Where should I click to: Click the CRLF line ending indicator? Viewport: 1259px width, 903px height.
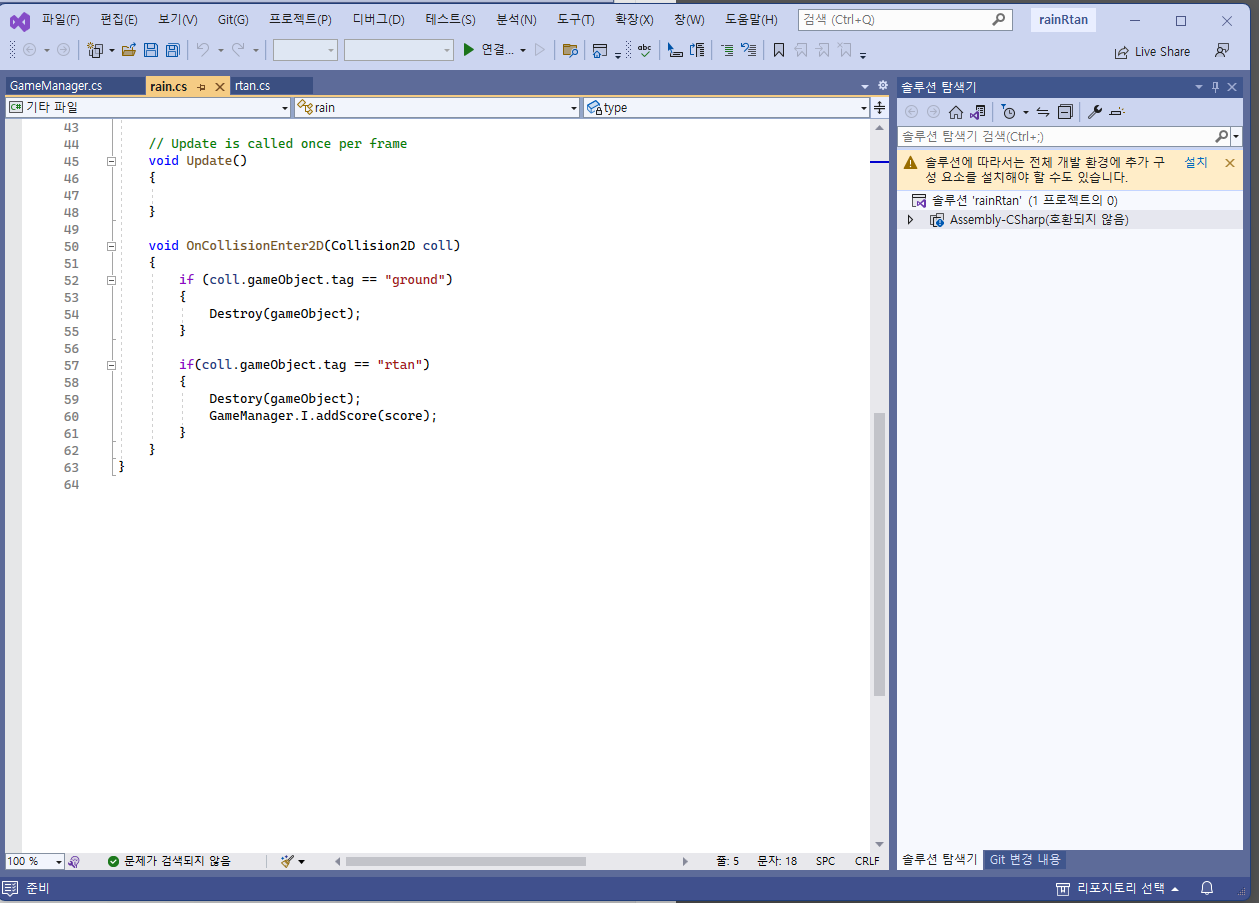coord(867,861)
